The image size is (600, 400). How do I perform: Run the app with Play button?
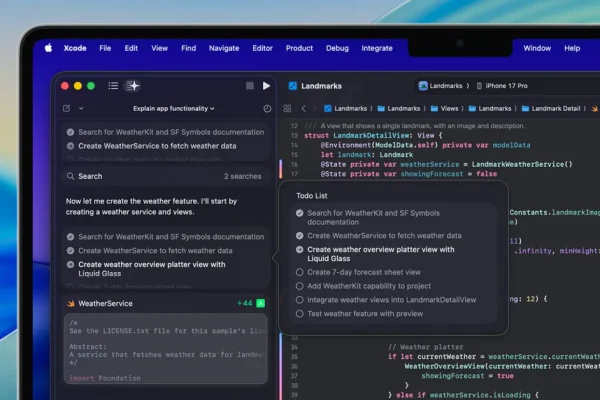click(266, 86)
